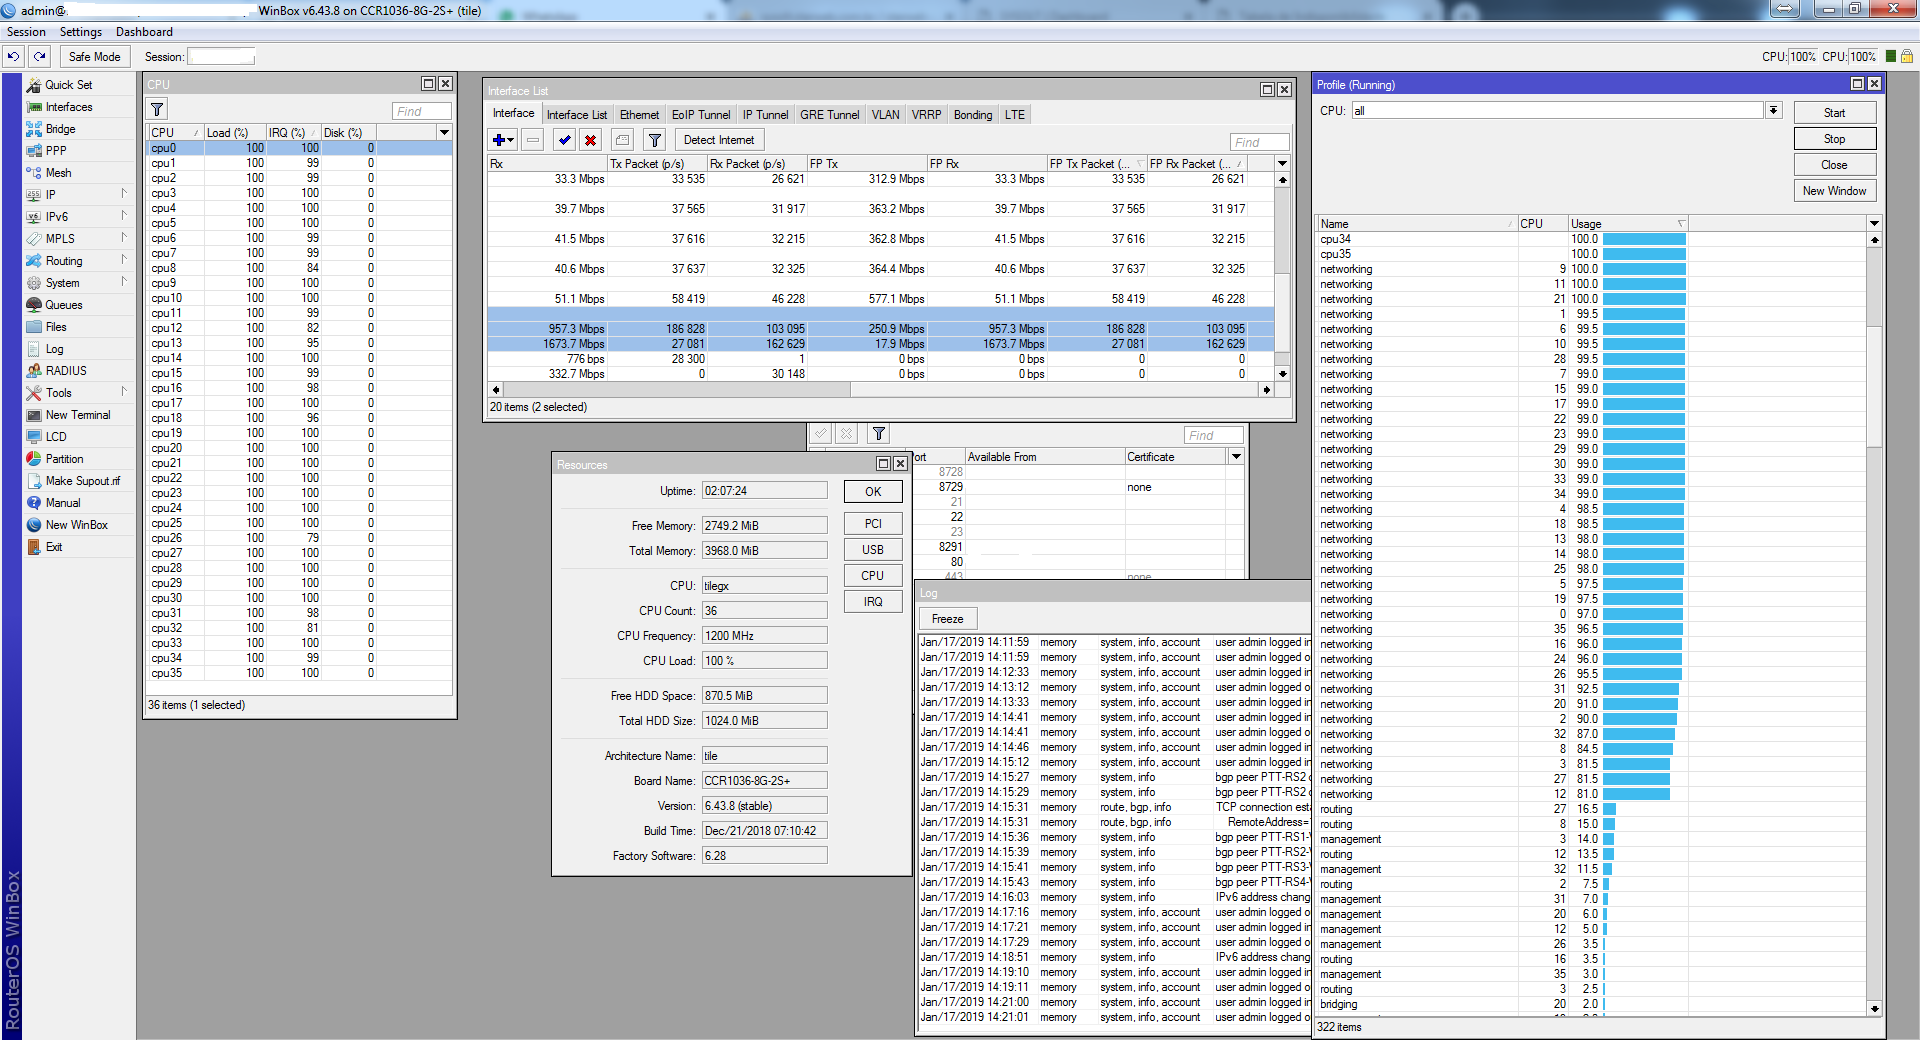
Task: Switch to the Ethernet tab
Action: (639, 115)
